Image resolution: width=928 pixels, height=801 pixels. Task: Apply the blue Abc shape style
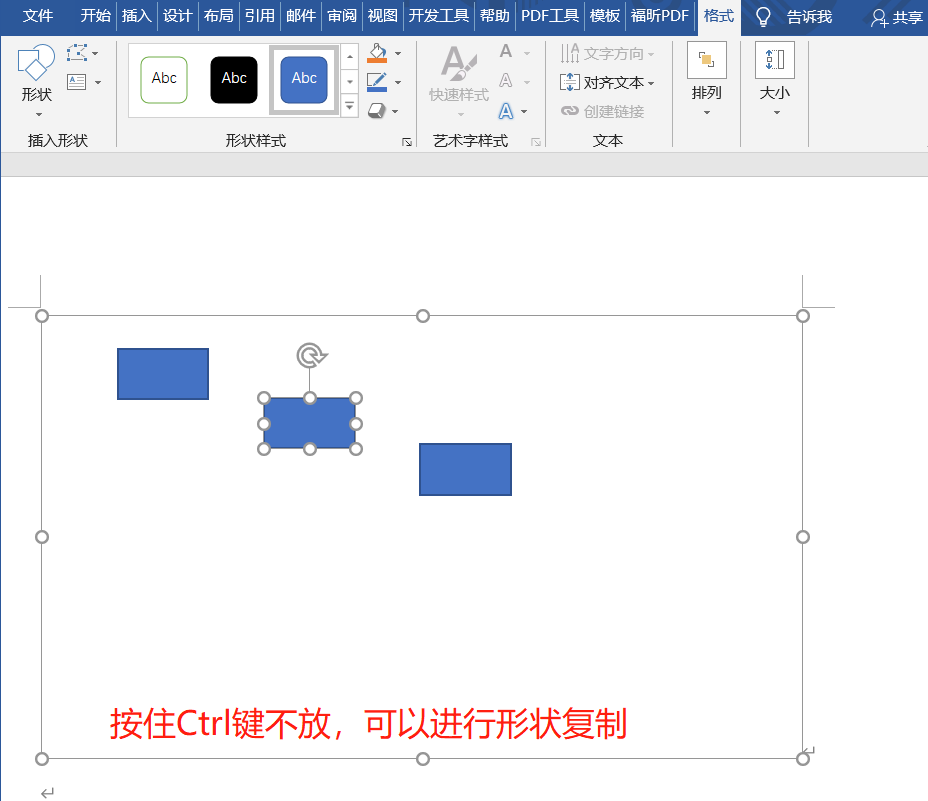click(304, 80)
